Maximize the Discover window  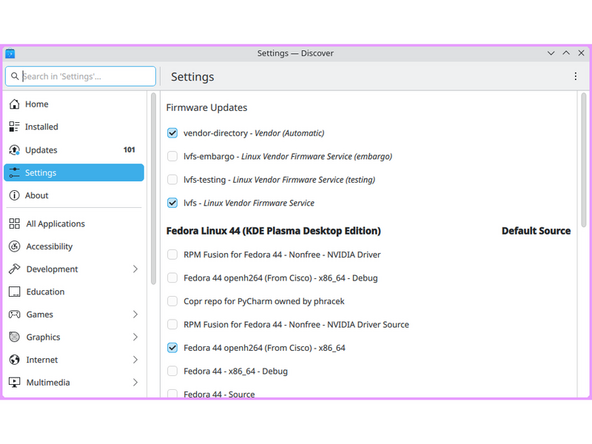coord(566,53)
